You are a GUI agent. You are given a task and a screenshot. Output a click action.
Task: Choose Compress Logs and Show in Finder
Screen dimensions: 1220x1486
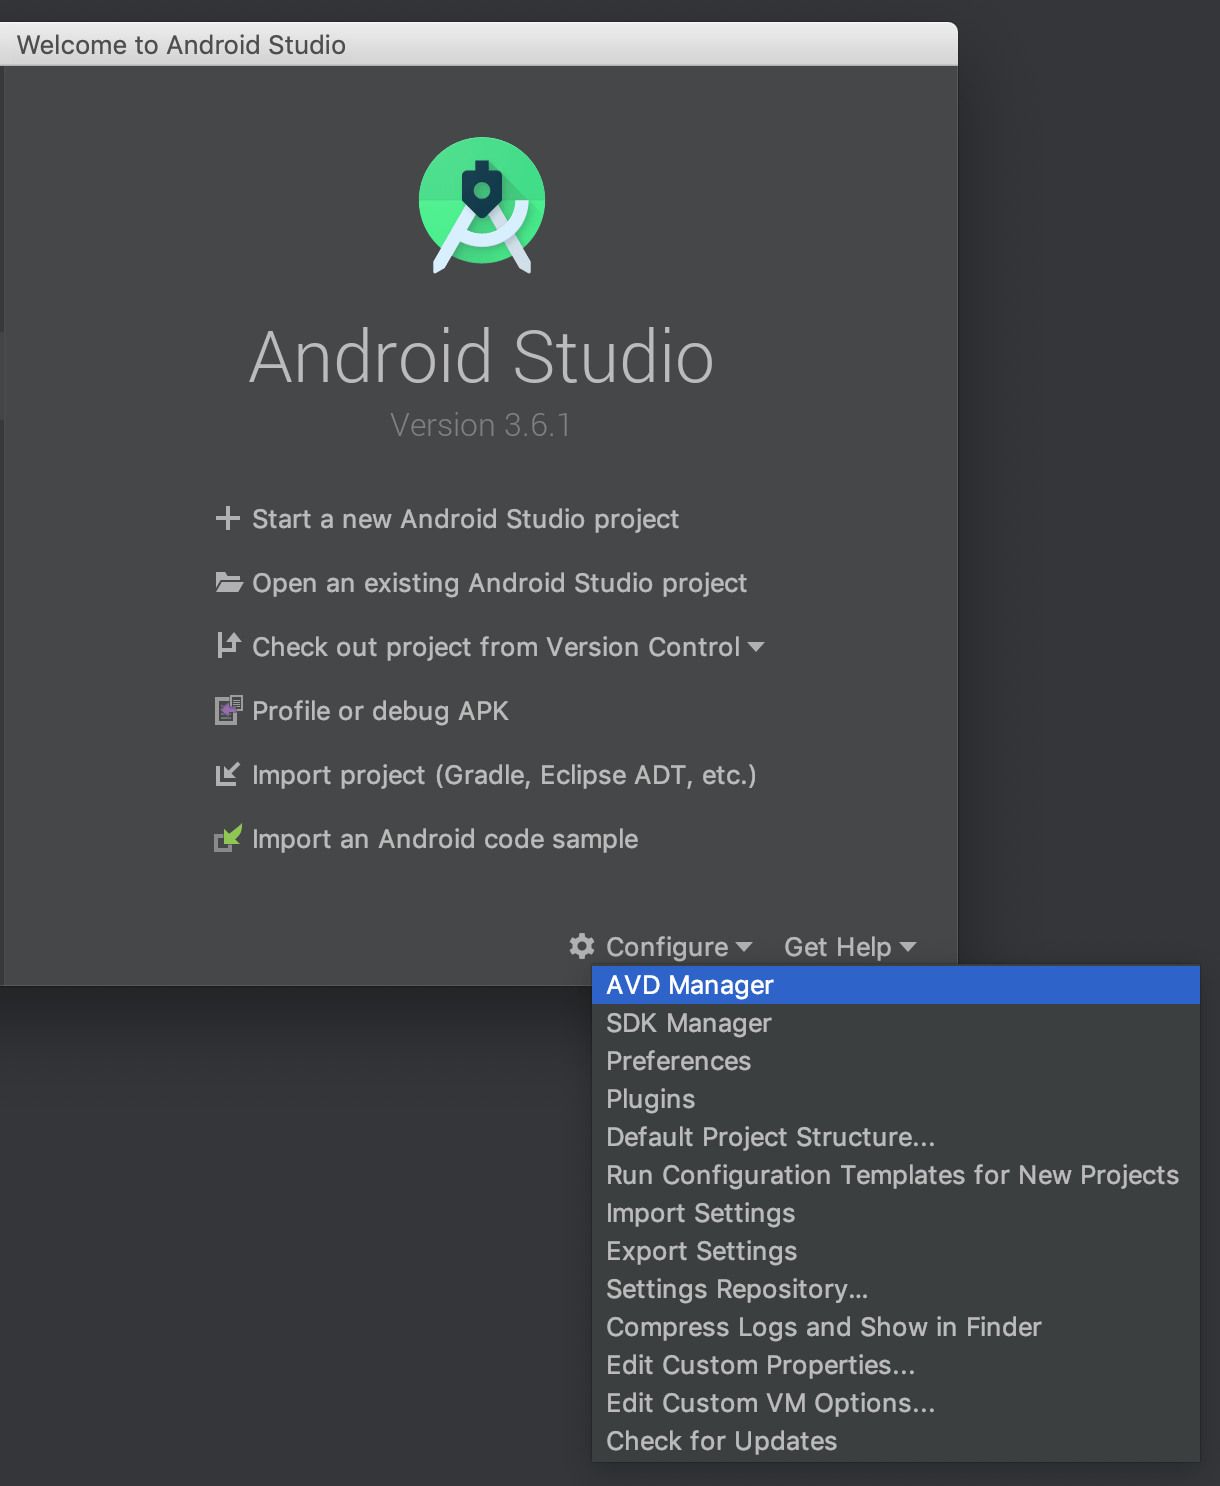point(896,1327)
